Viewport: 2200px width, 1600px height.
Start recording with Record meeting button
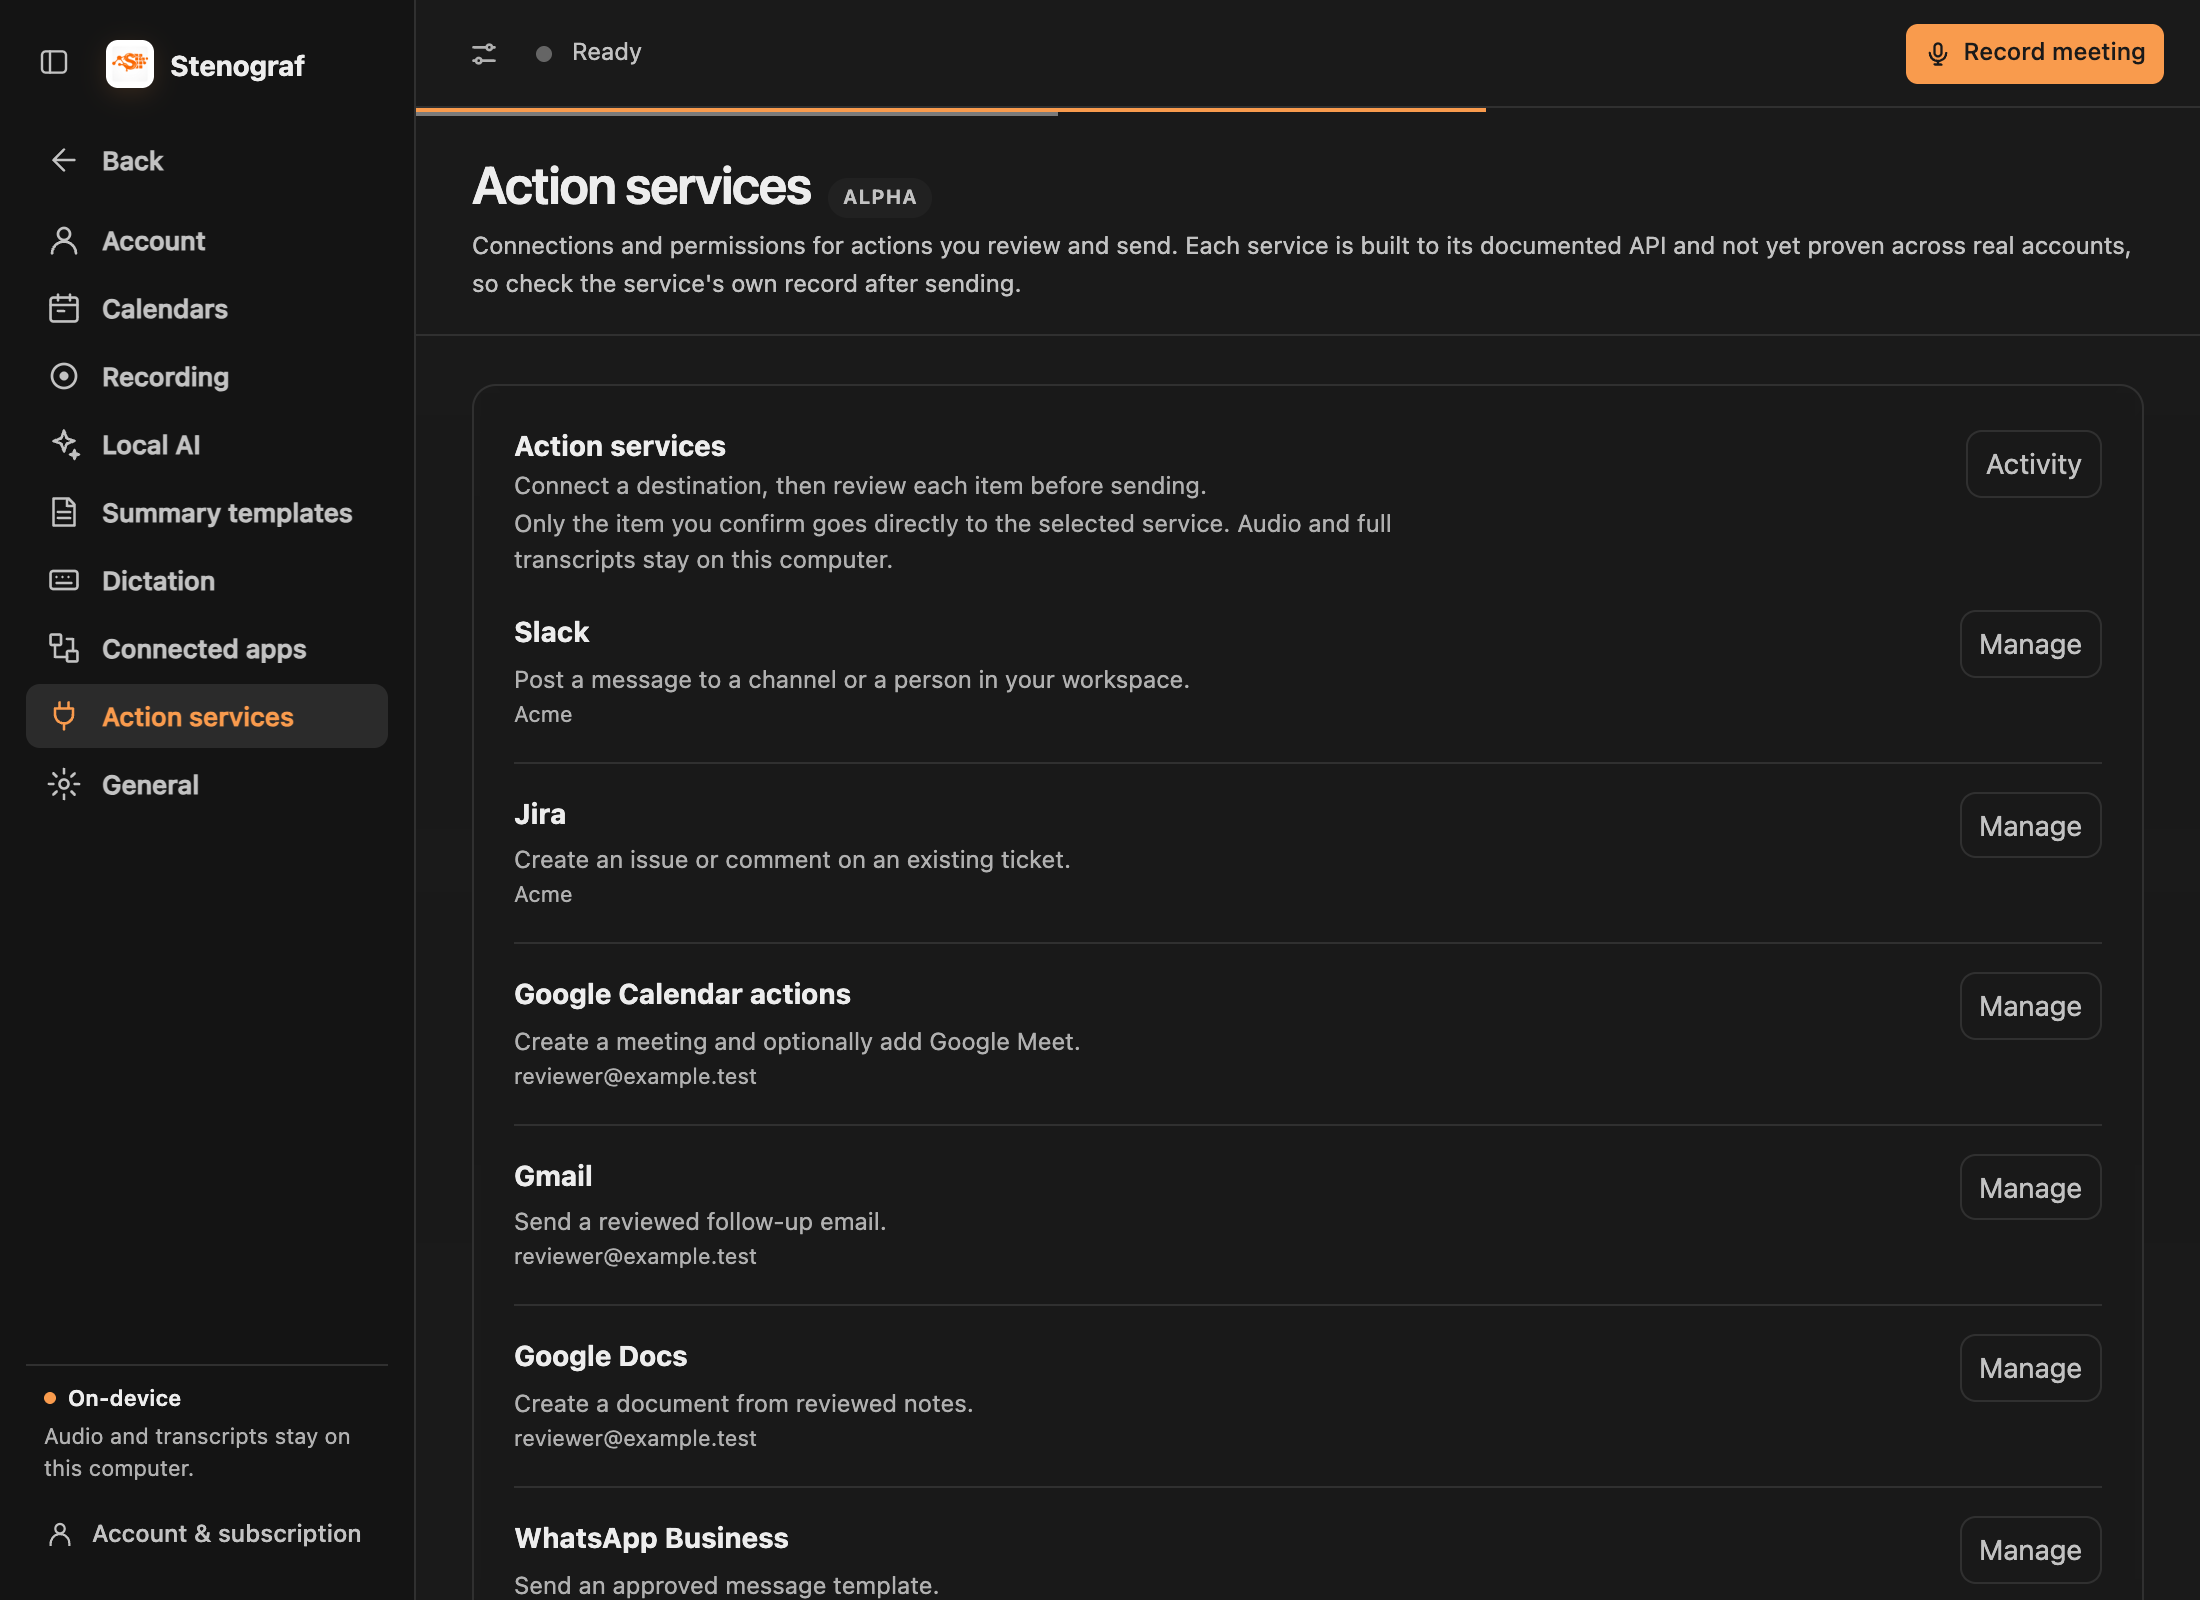click(x=2034, y=53)
